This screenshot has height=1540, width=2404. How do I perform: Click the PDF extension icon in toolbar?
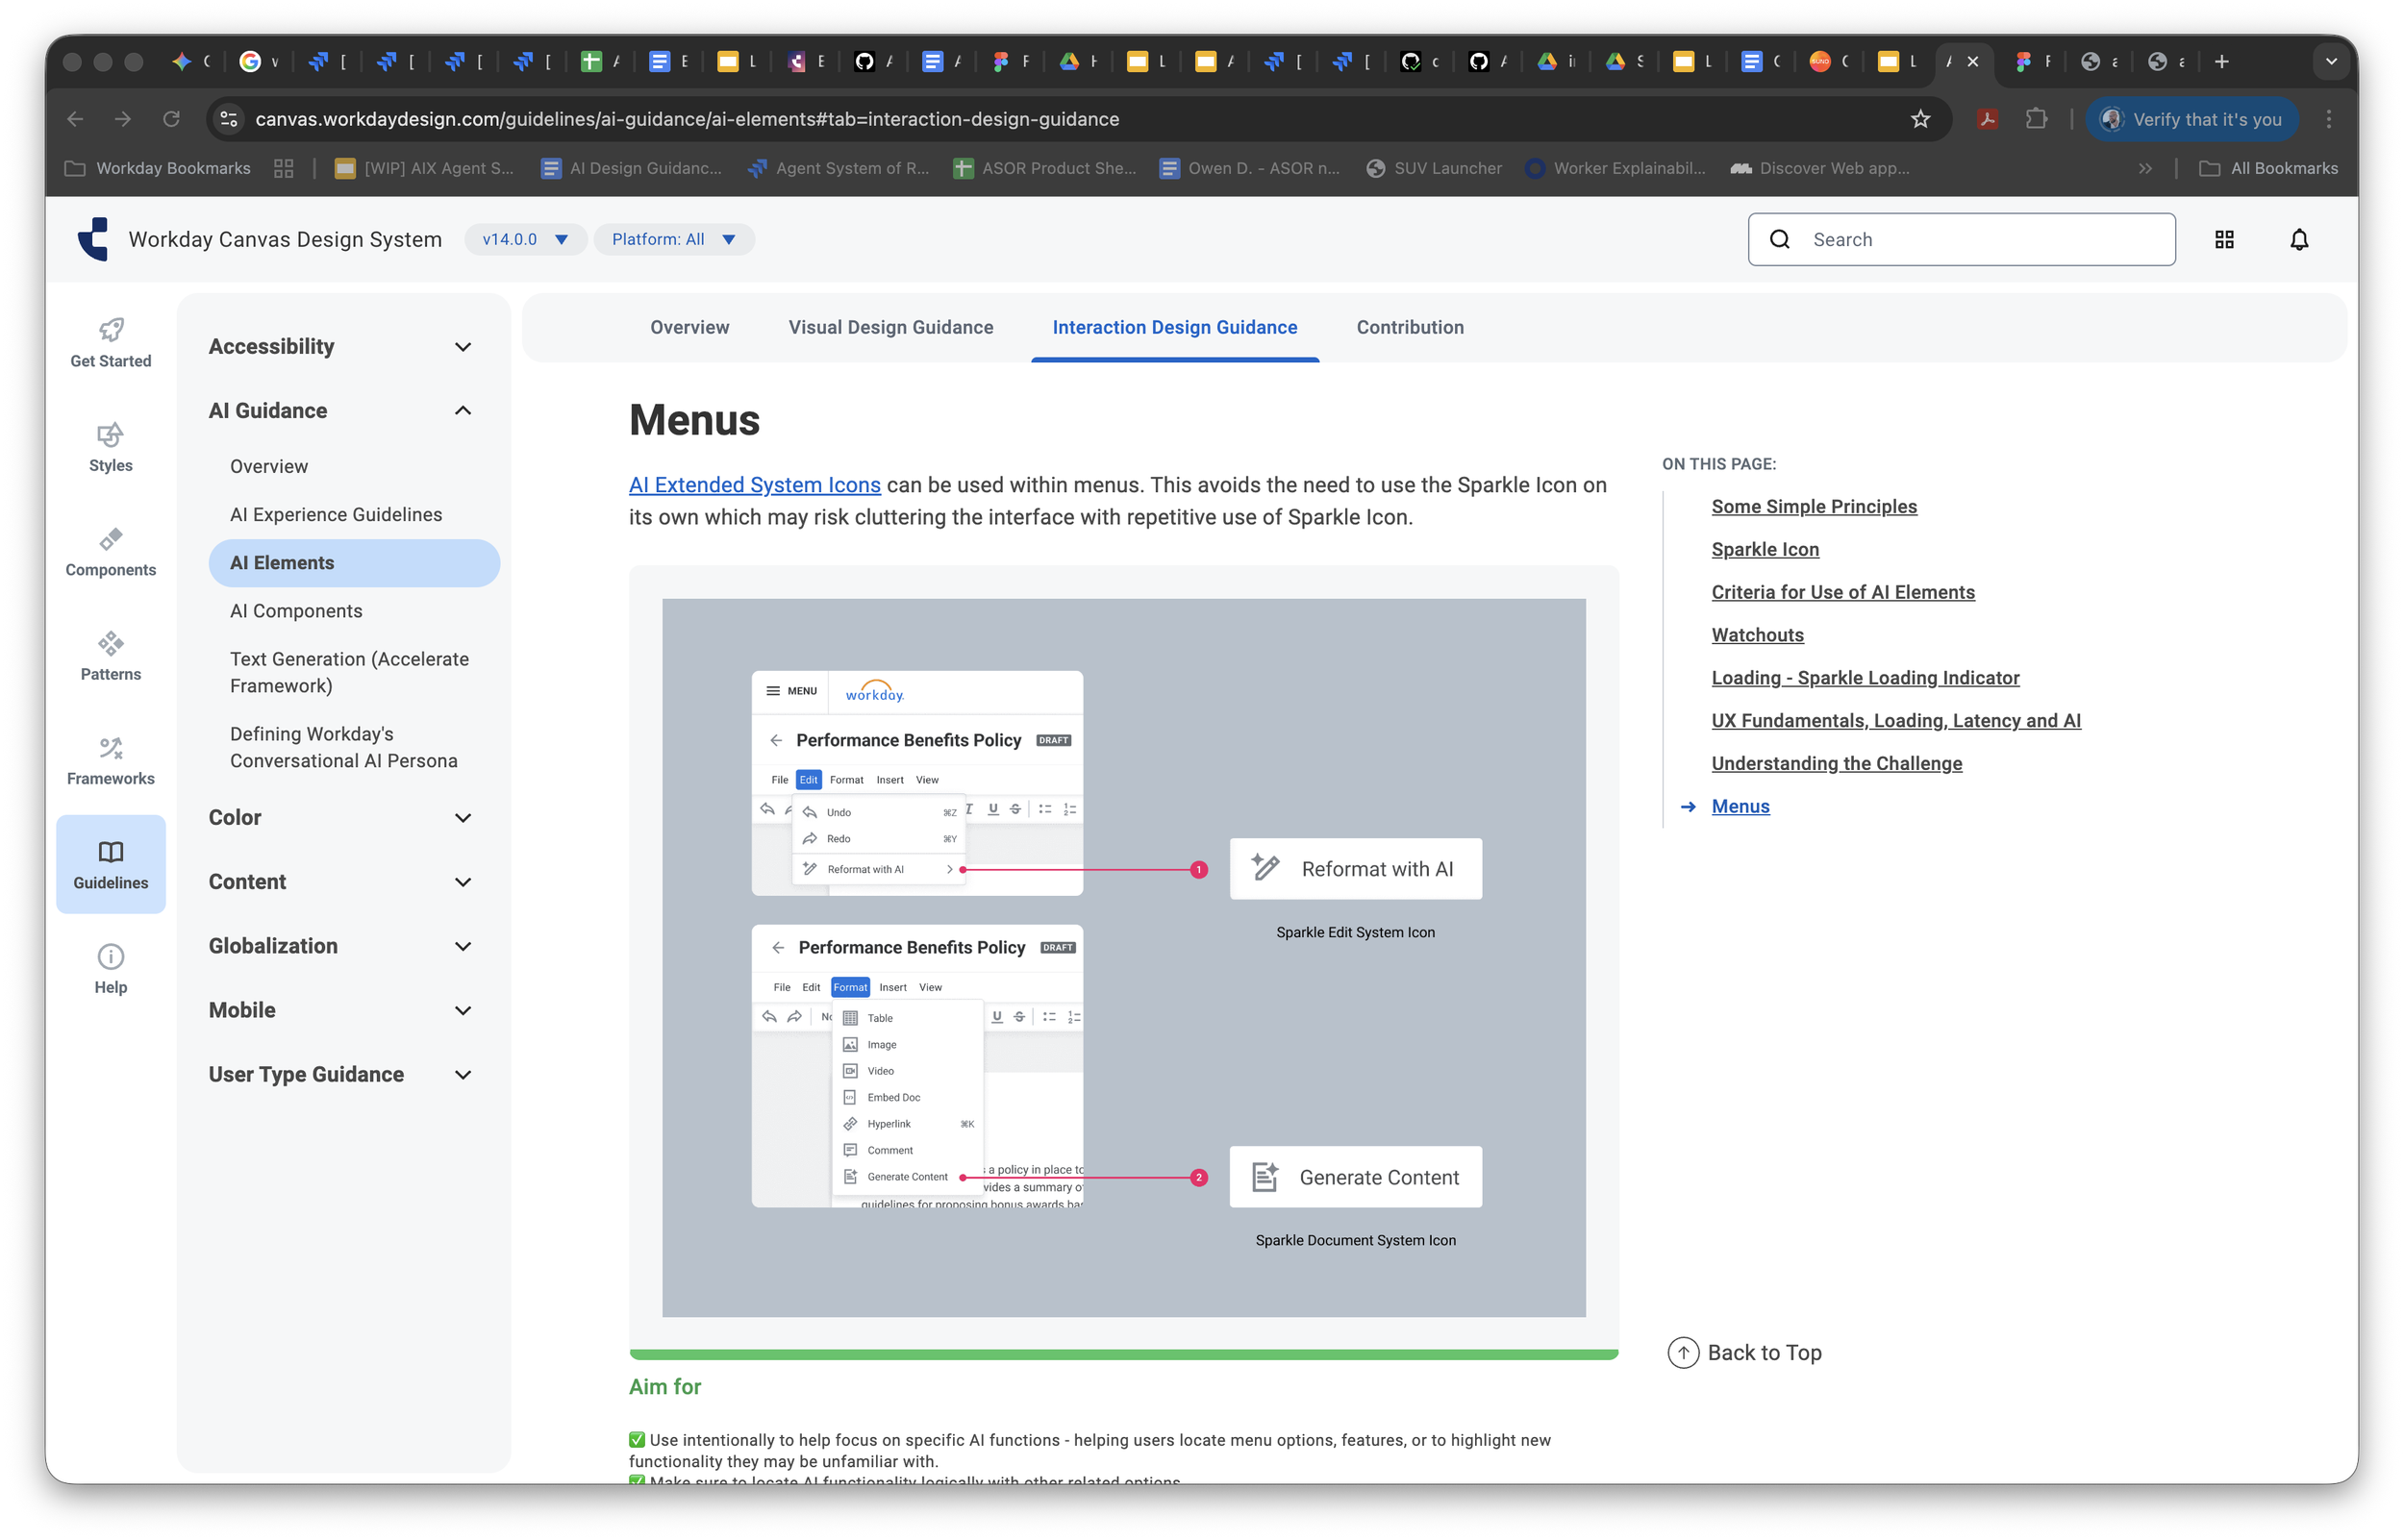click(1987, 119)
